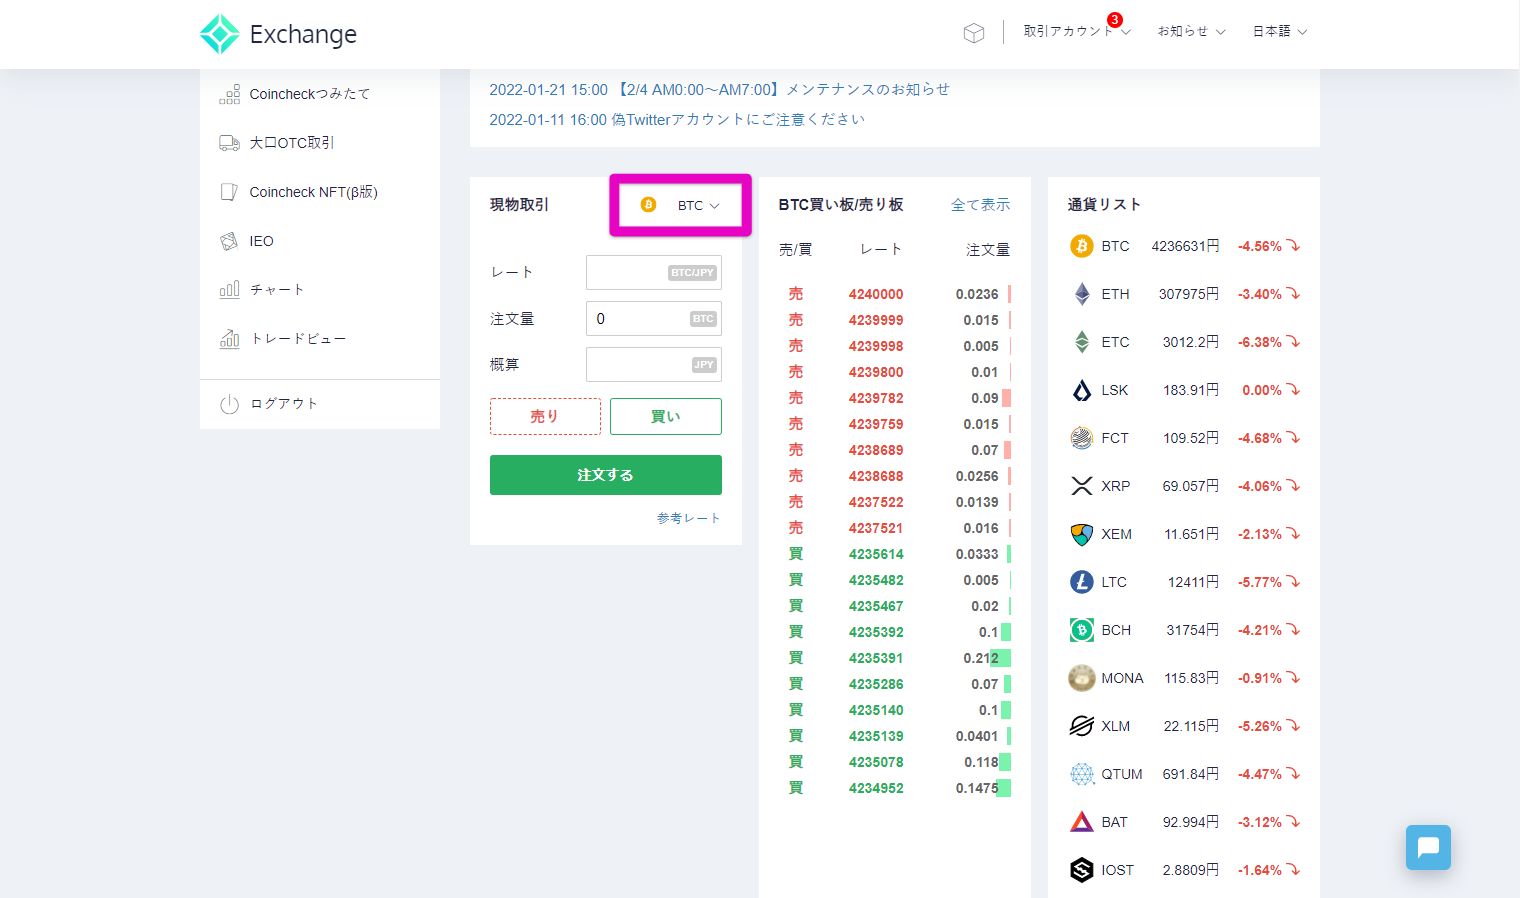Open the 全て表示 order book link
The height and width of the screenshot is (898, 1520).
(981, 203)
